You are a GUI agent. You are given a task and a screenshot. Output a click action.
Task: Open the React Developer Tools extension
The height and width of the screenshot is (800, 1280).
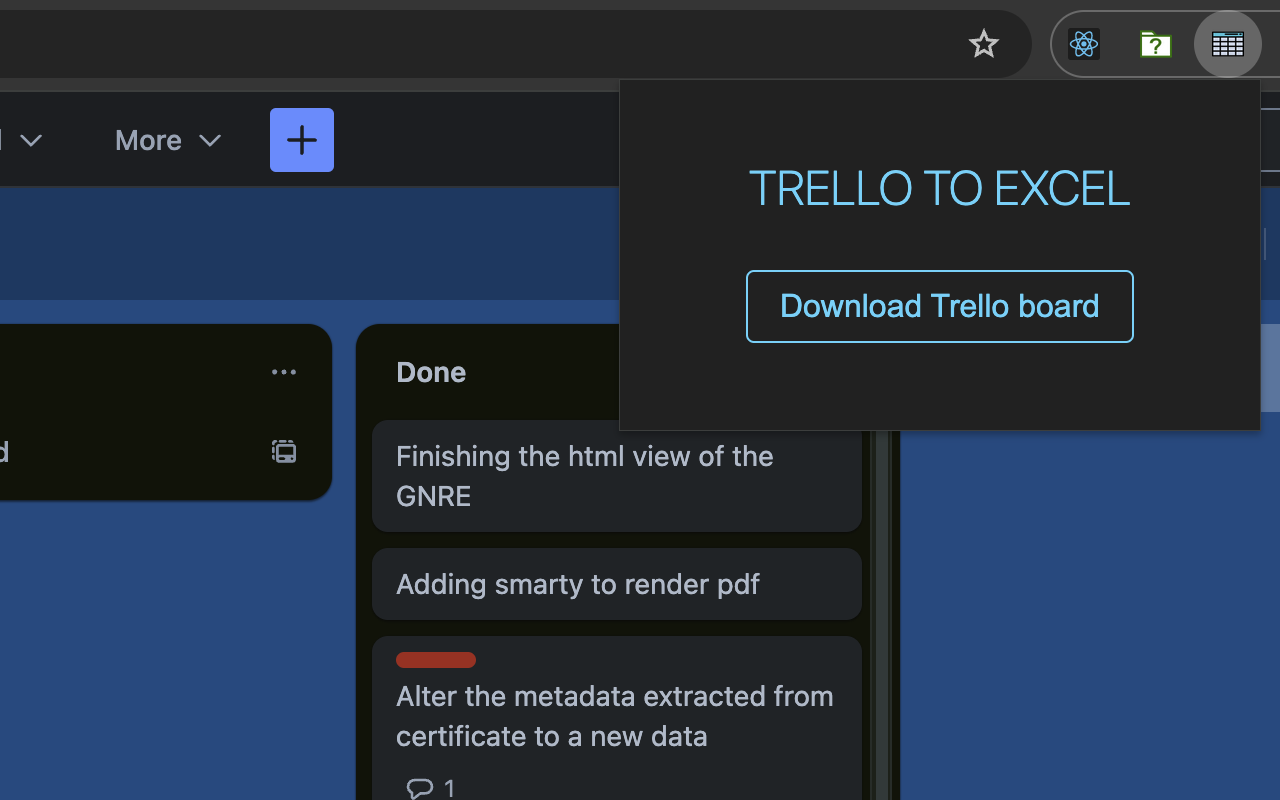pos(1084,44)
